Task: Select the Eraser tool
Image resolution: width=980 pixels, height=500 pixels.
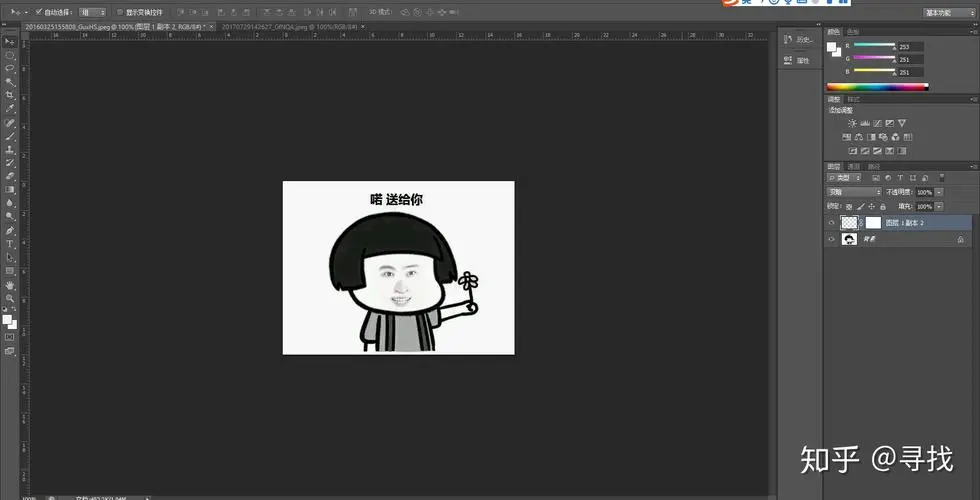Action: [10, 176]
